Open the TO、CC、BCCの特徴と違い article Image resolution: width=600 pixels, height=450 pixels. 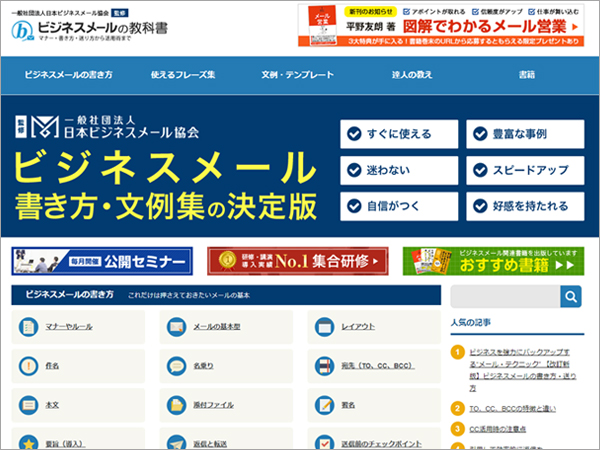[512, 409]
